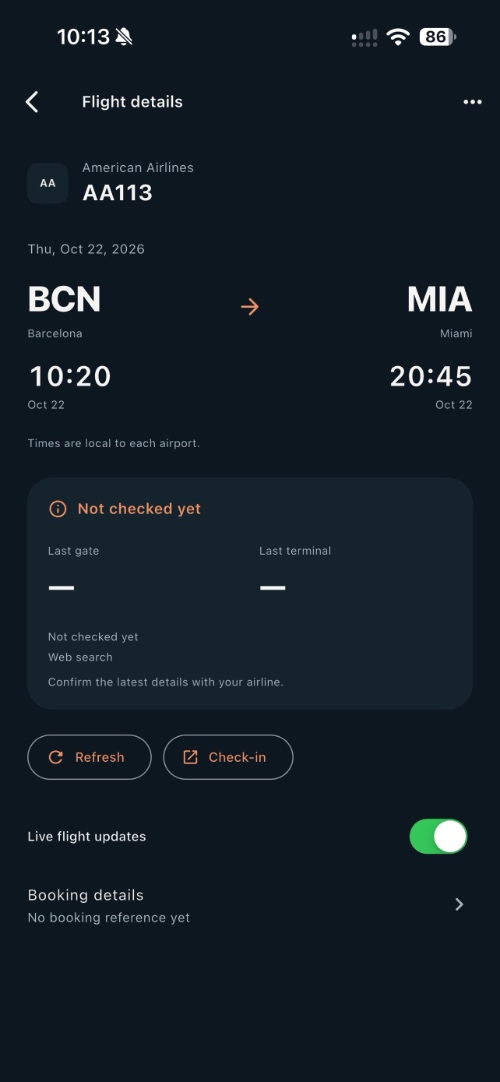Screen dimensions: 500x1082
Task: Open the Booking details row
Action: [x=250, y=906]
